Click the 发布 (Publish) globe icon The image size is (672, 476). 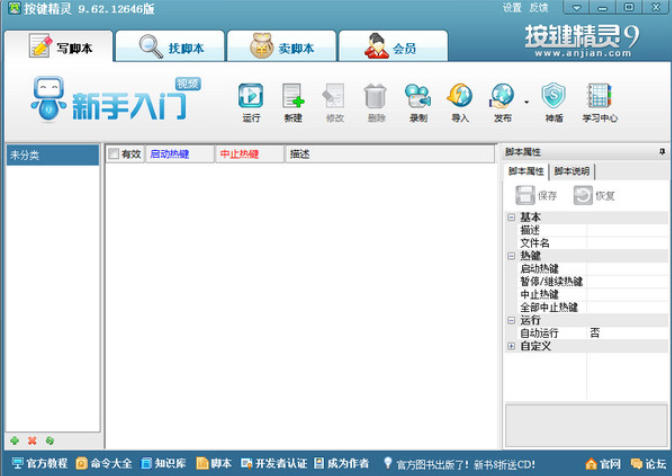(502, 102)
